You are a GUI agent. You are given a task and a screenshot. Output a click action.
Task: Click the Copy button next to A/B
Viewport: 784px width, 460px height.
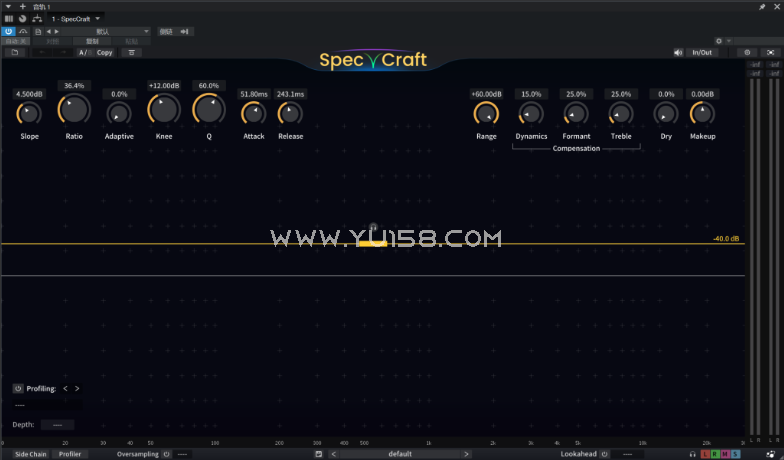104,52
